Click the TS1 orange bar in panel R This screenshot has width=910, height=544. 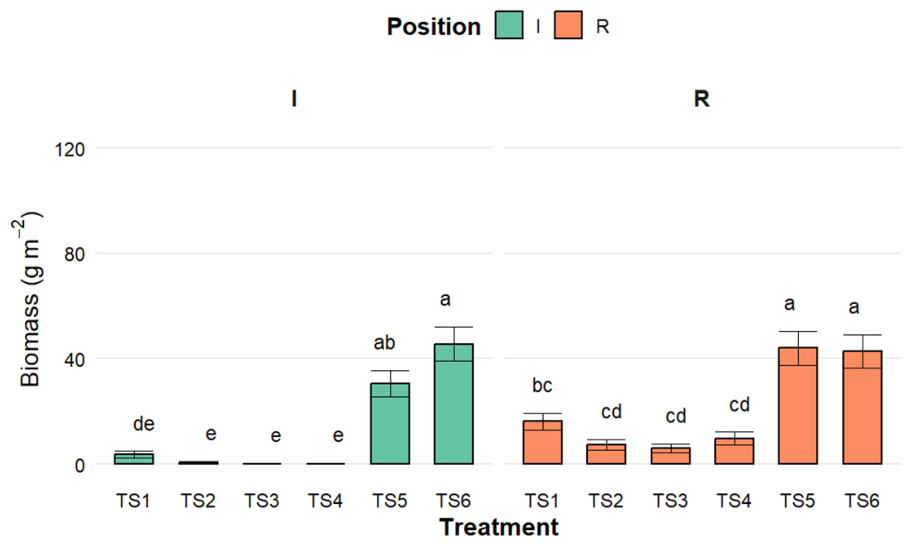[x=543, y=442]
